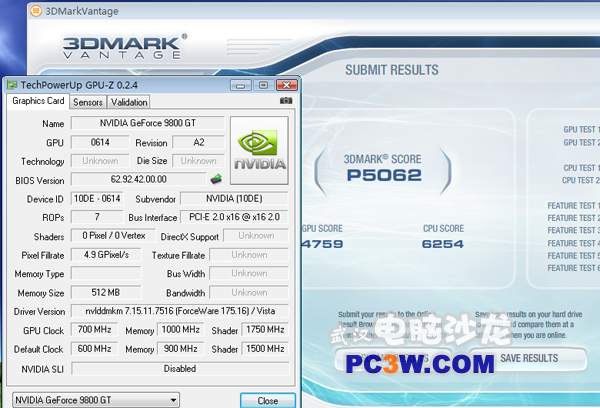This screenshot has width=600, height=408.
Task: Click the FEATURE TEST 6 label
Action: point(573,268)
